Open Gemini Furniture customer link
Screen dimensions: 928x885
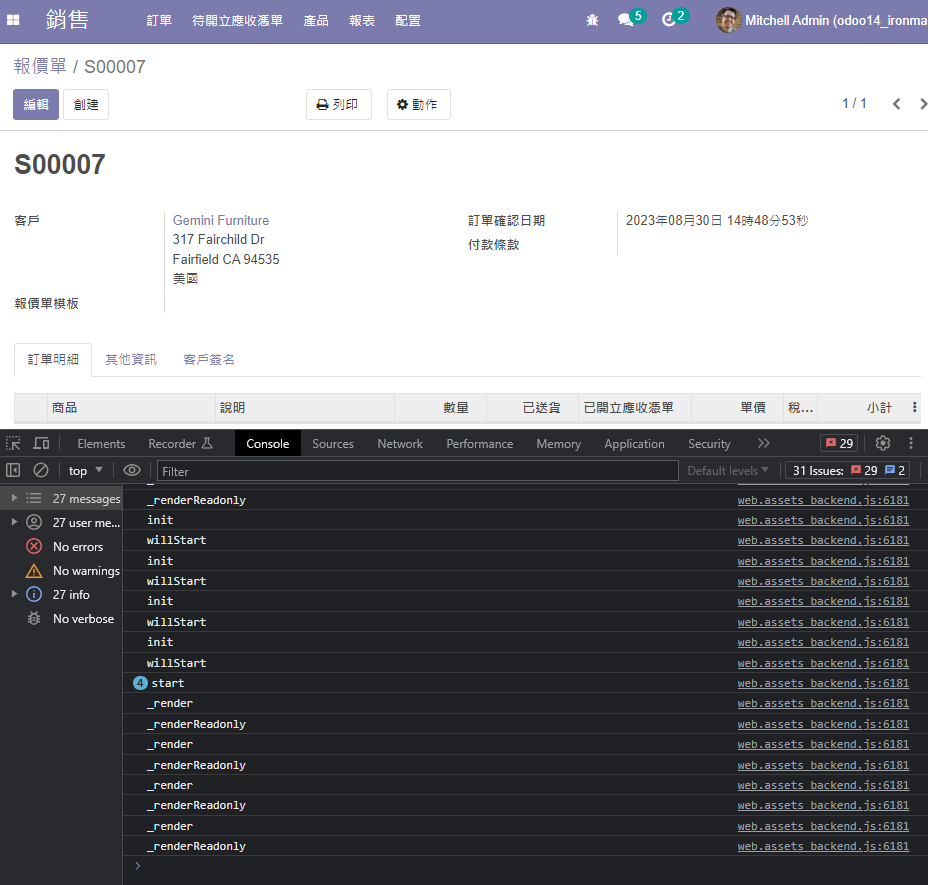221,220
